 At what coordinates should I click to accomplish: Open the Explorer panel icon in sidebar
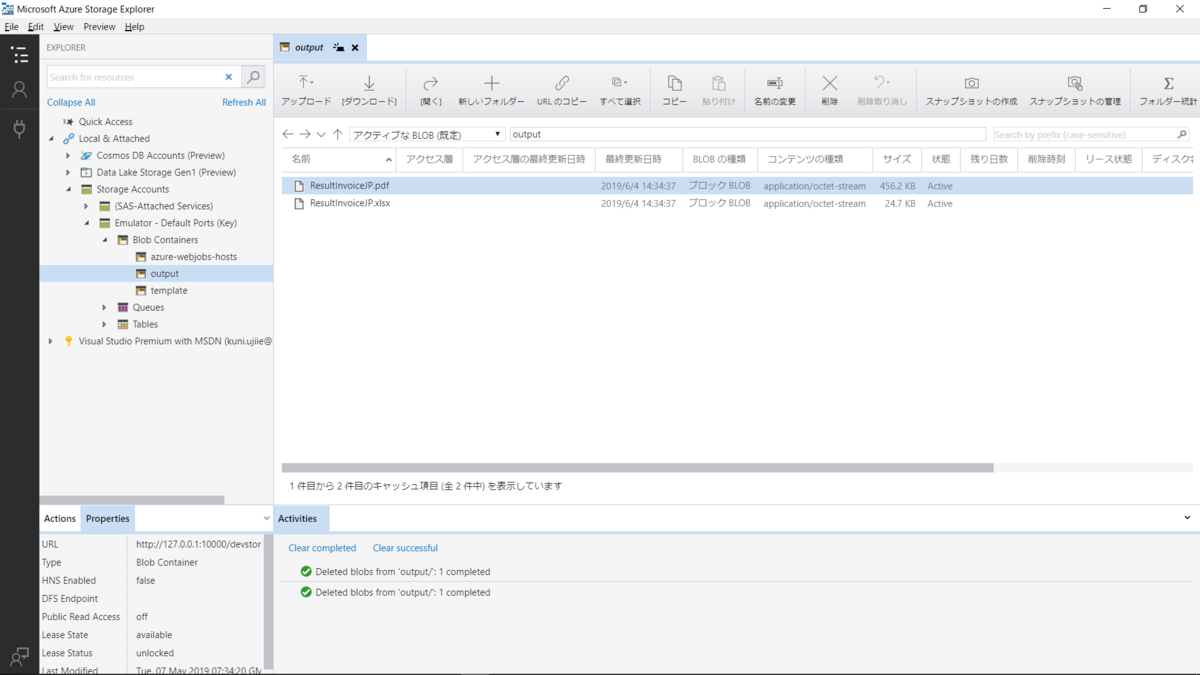tap(19, 55)
